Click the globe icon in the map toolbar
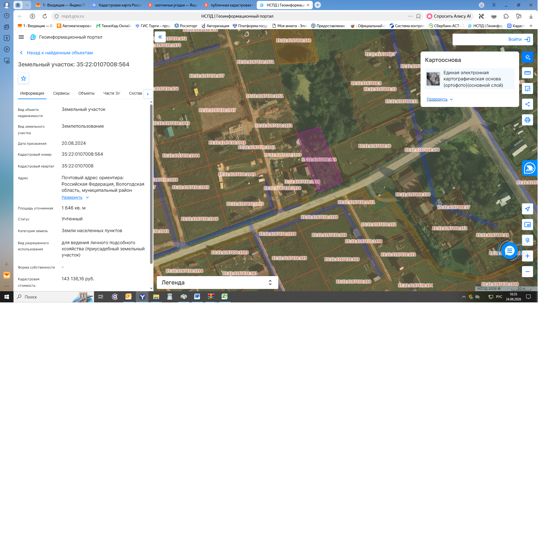This screenshot has height=560, width=560. pos(528,120)
